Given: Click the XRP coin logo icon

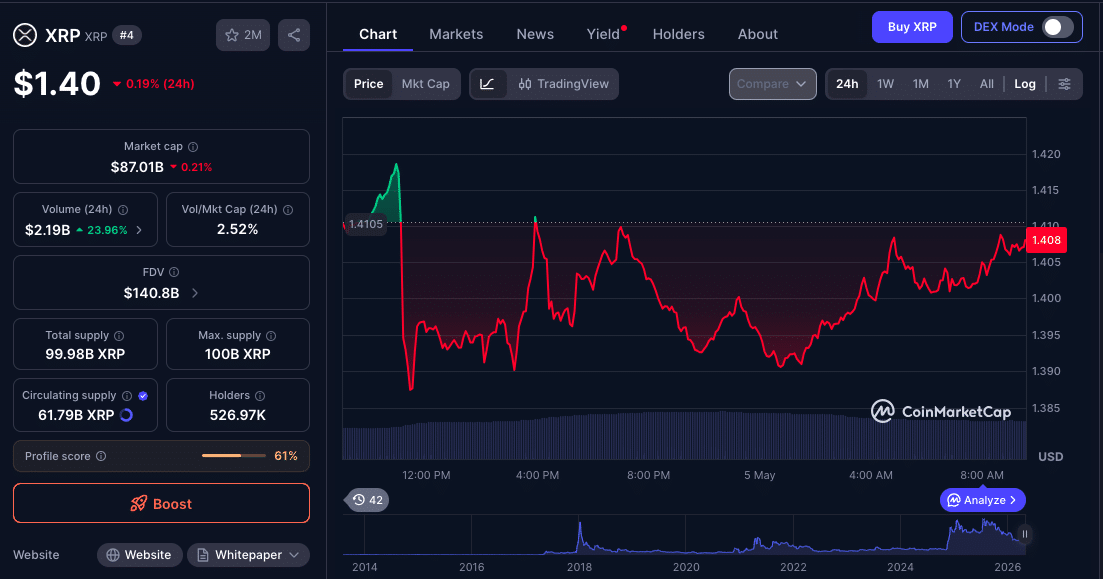Looking at the screenshot, I should pyautogui.click(x=25, y=35).
